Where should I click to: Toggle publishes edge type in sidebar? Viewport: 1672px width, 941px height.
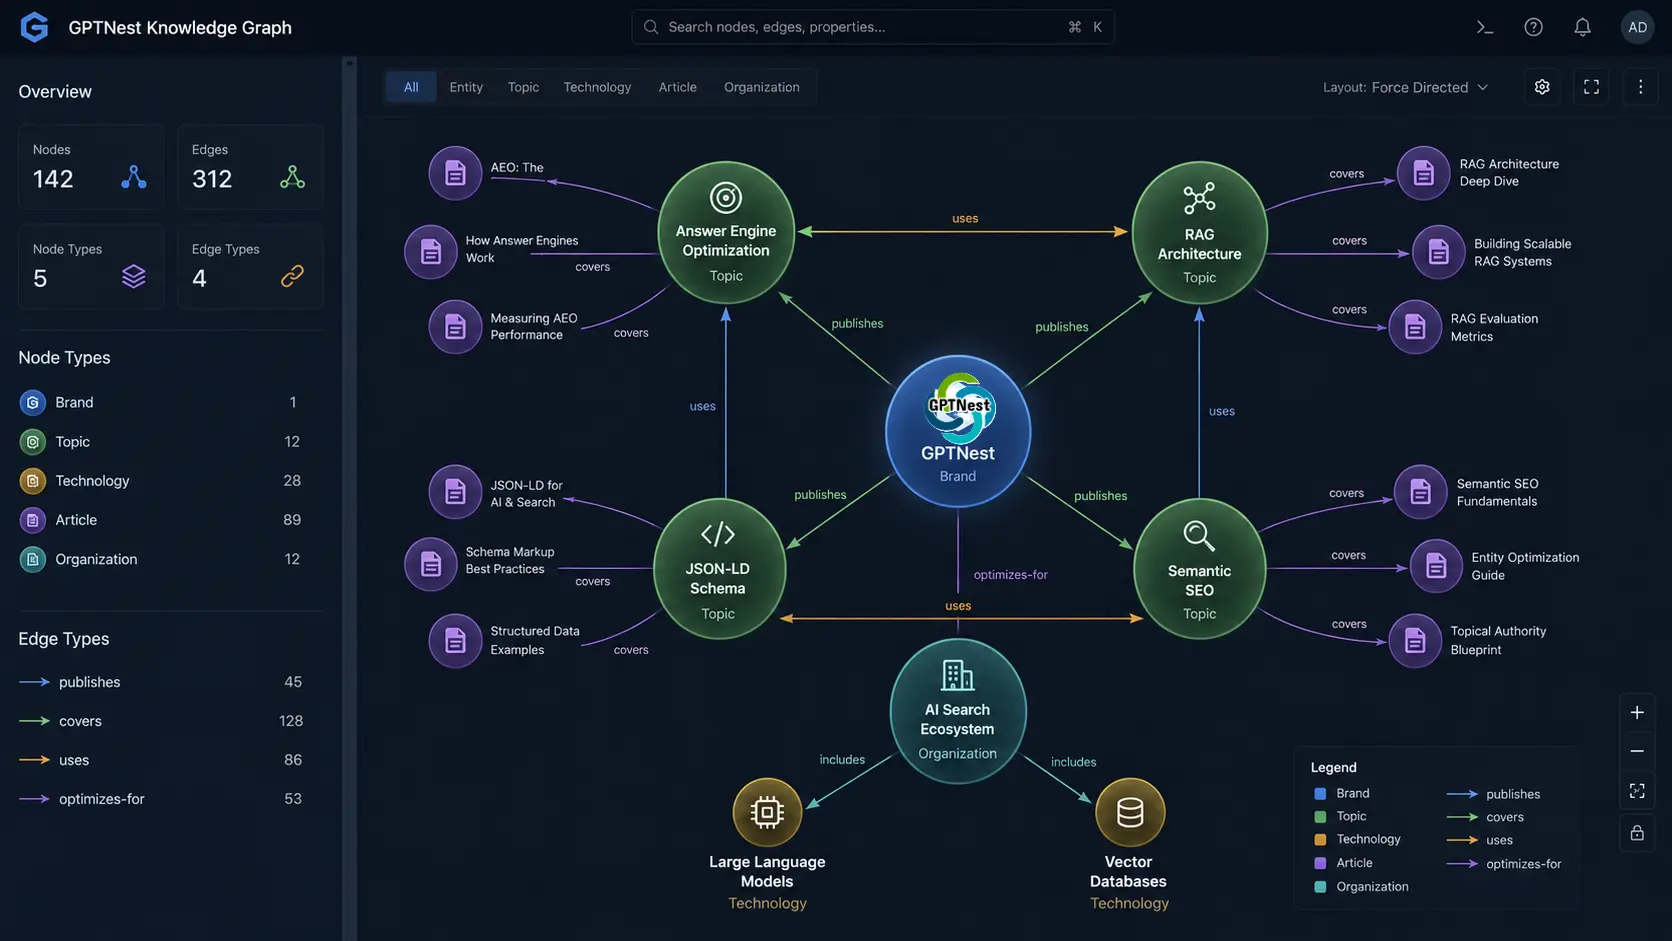160,682
